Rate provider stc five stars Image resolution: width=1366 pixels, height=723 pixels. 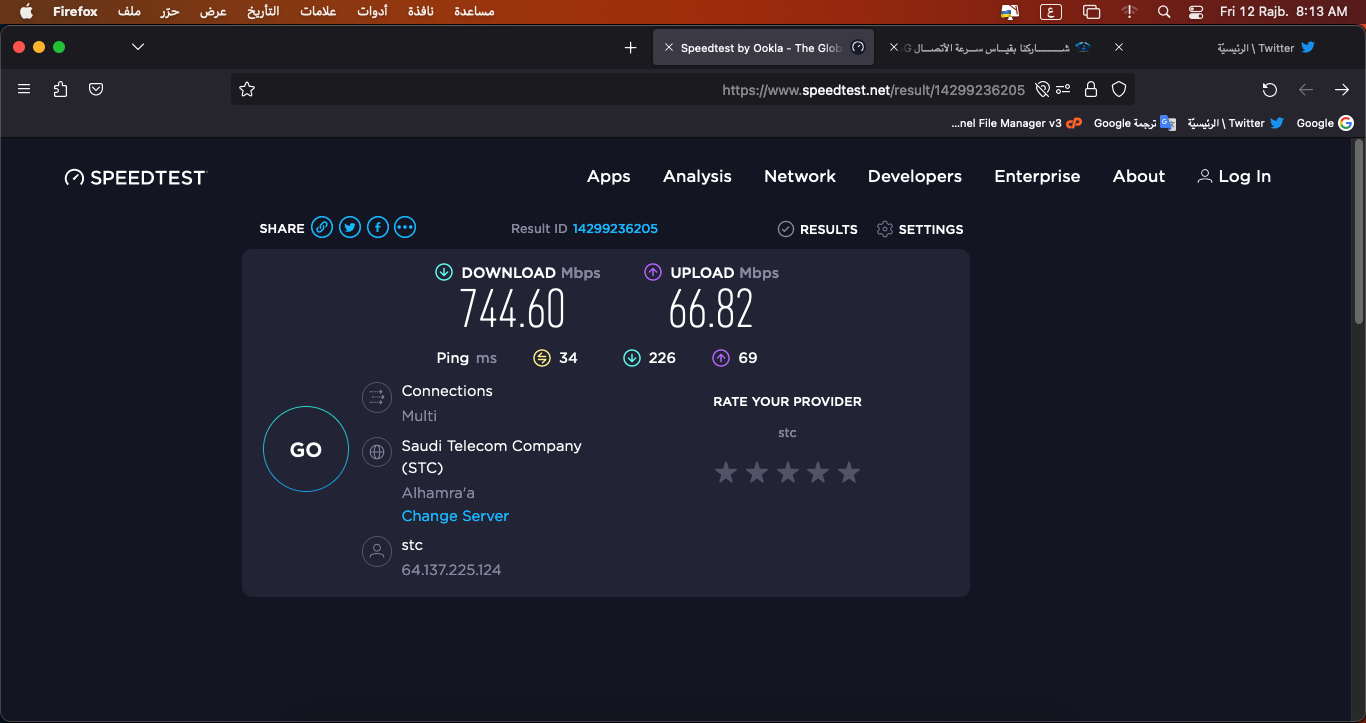[849, 472]
